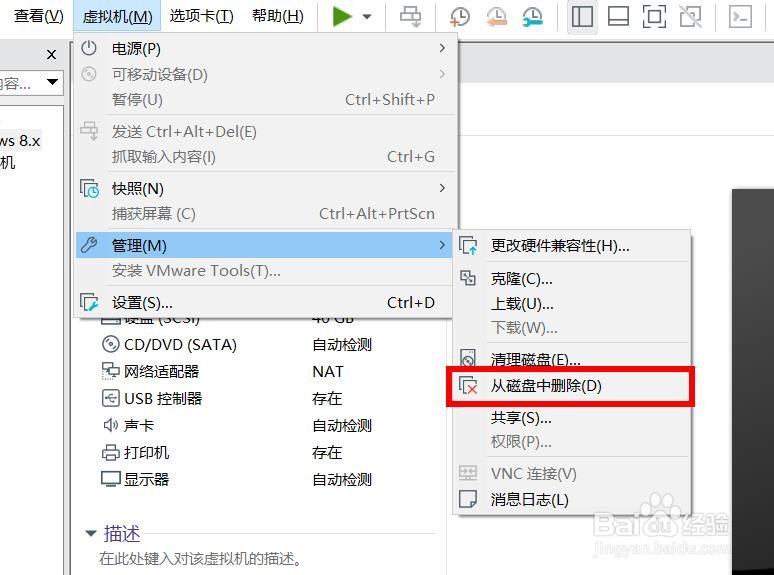This screenshot has width=774, height=575.
Task: Select the 管理(M) menu entry
Action: (264, 245)
